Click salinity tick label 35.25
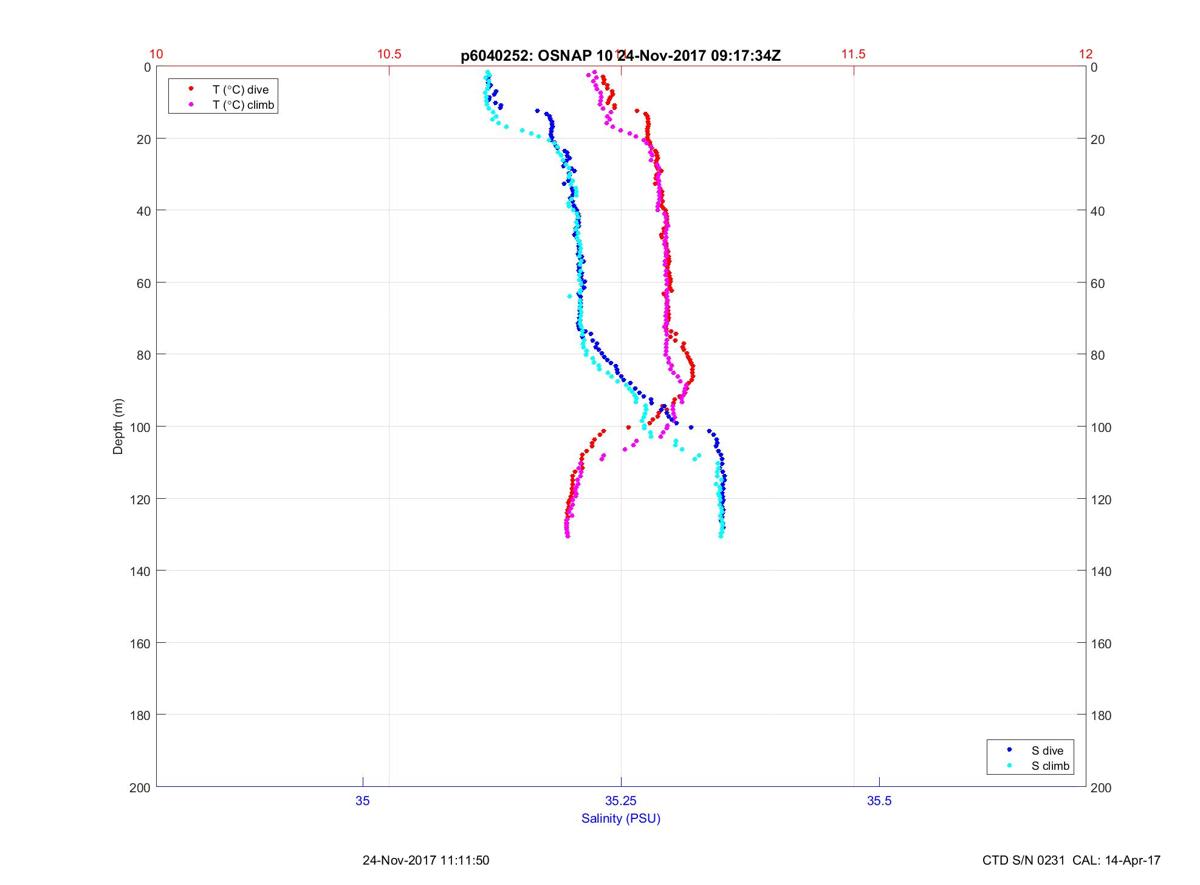This screenshot has height=885, width=1200. (621, 801)
